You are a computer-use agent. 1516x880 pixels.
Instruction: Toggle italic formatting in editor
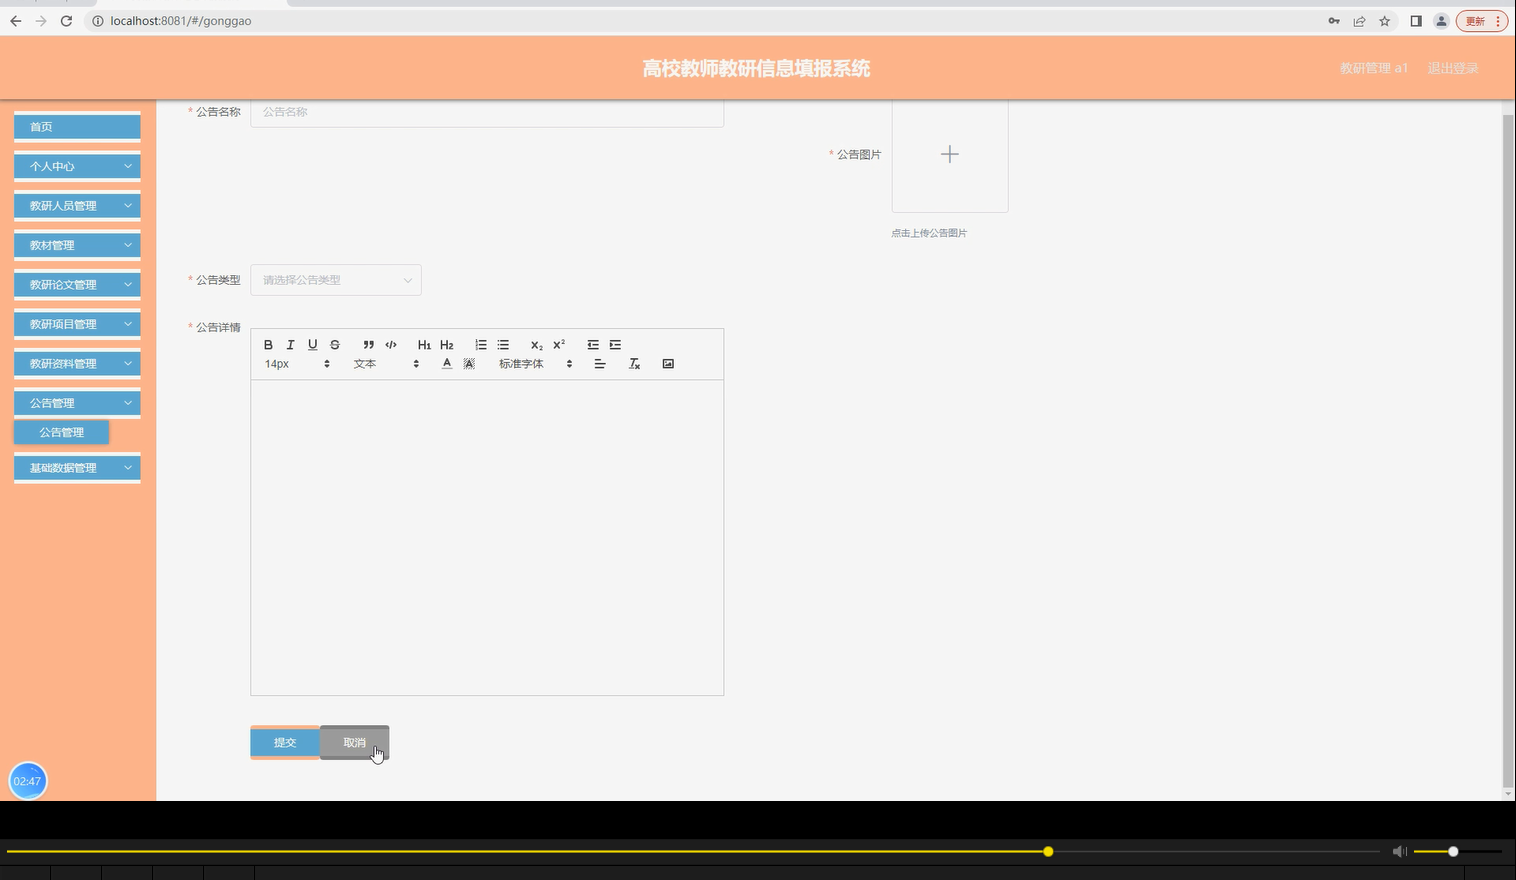(290, 345)
